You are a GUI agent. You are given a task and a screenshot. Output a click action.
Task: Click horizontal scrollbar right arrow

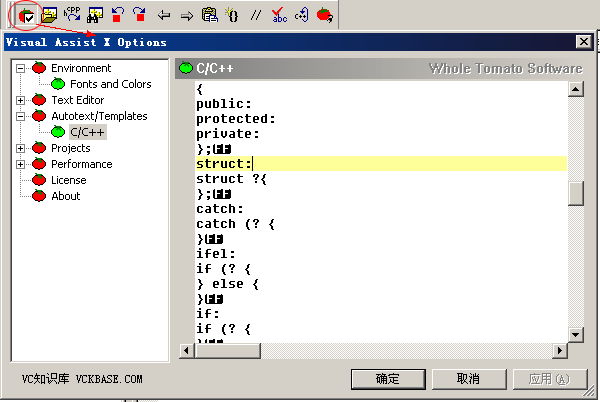559,350
